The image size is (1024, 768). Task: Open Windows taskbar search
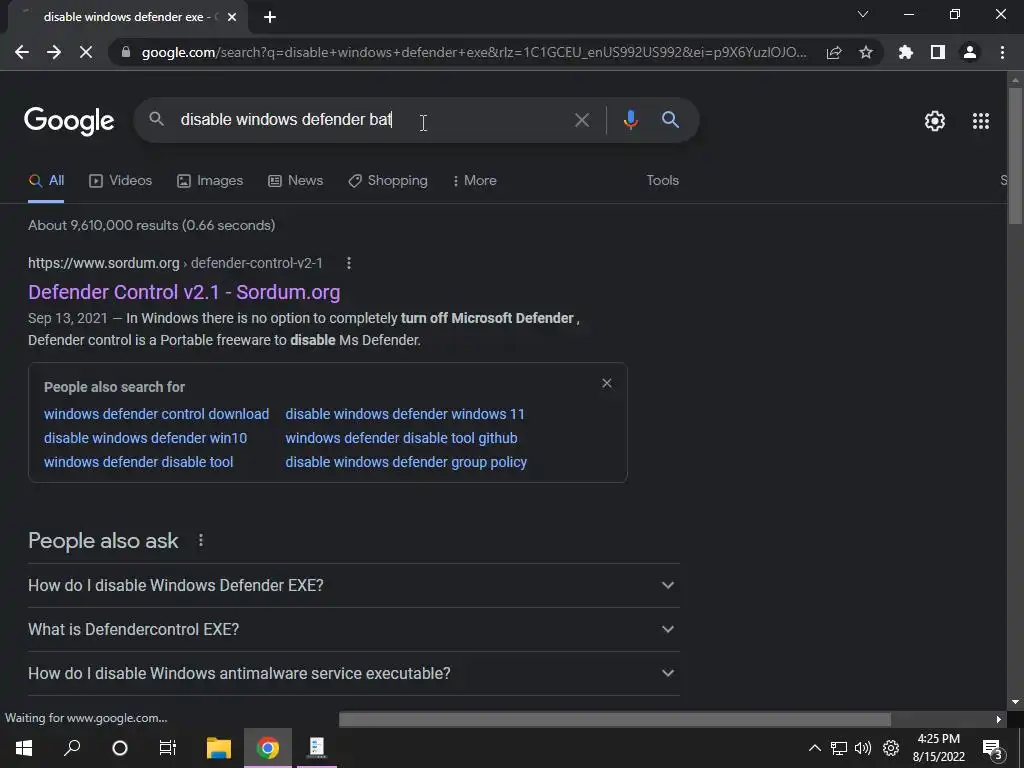[x=72, y=748]
